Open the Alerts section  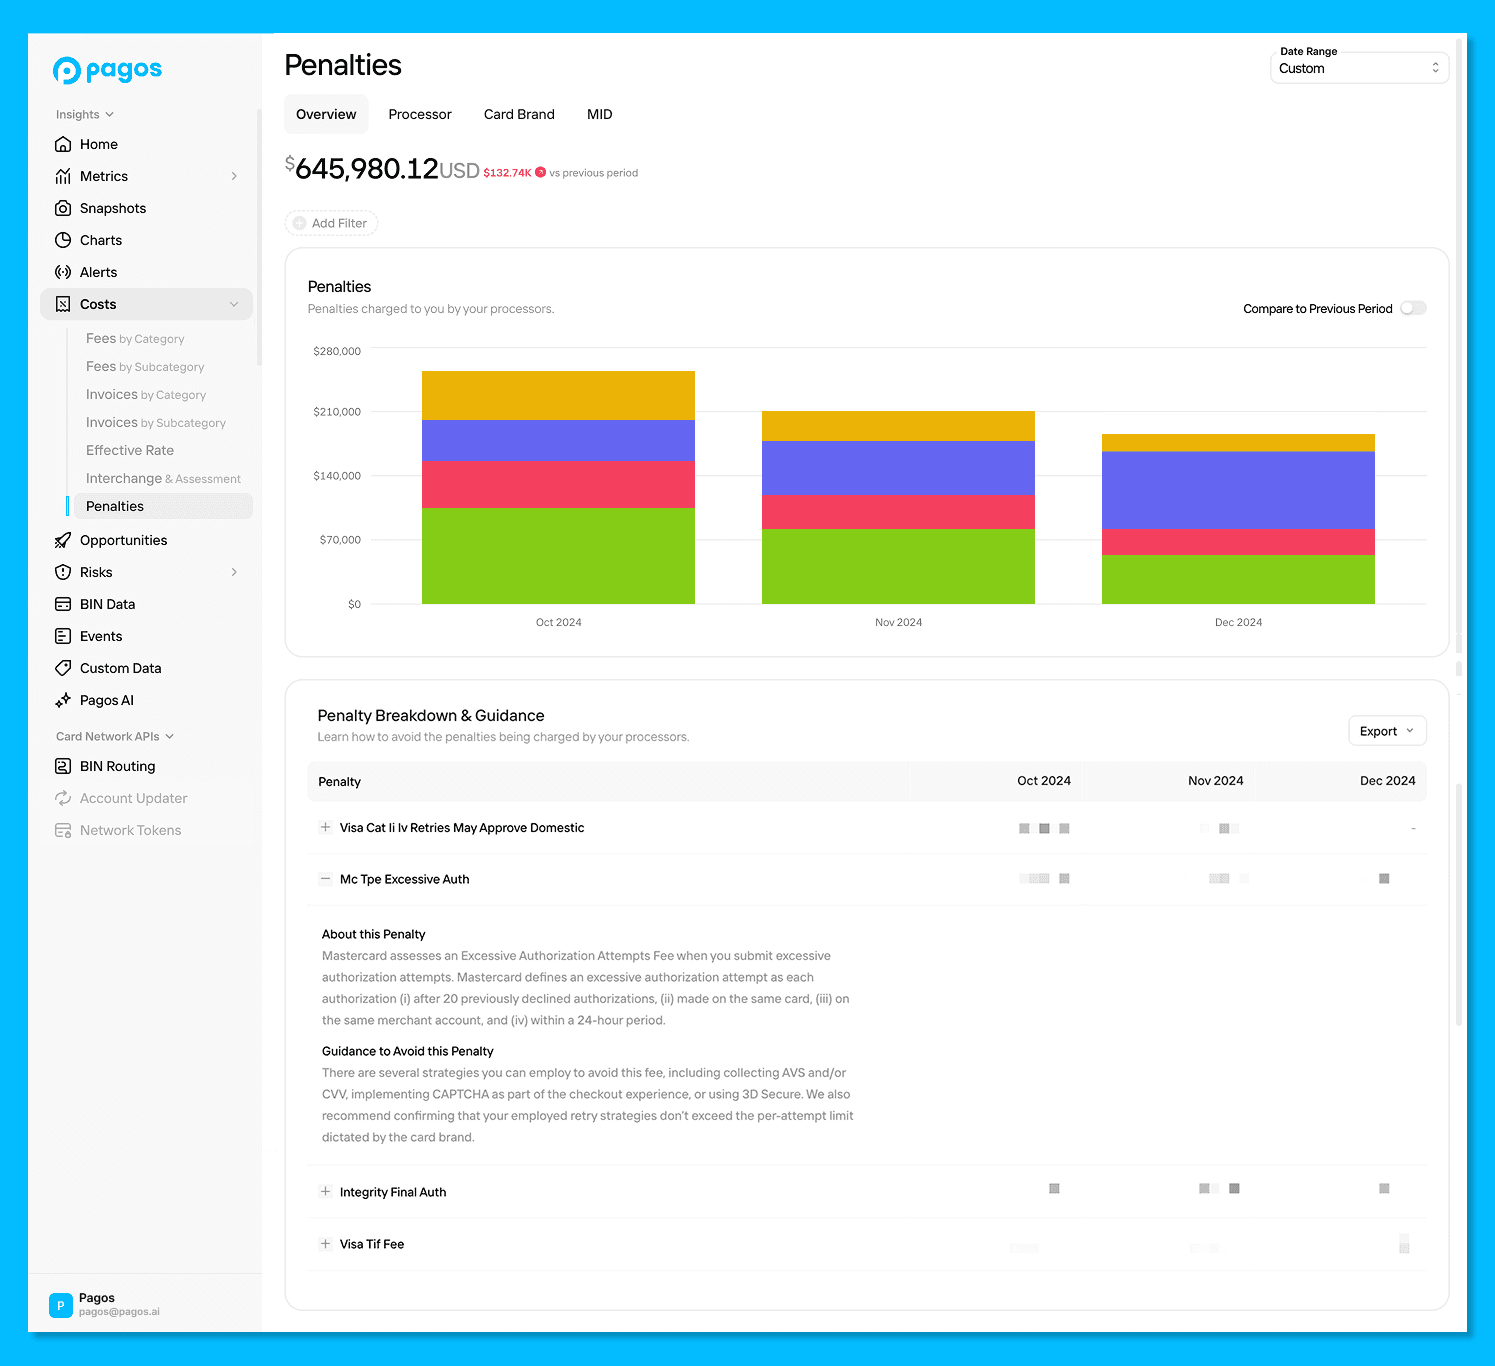[96, 271]
